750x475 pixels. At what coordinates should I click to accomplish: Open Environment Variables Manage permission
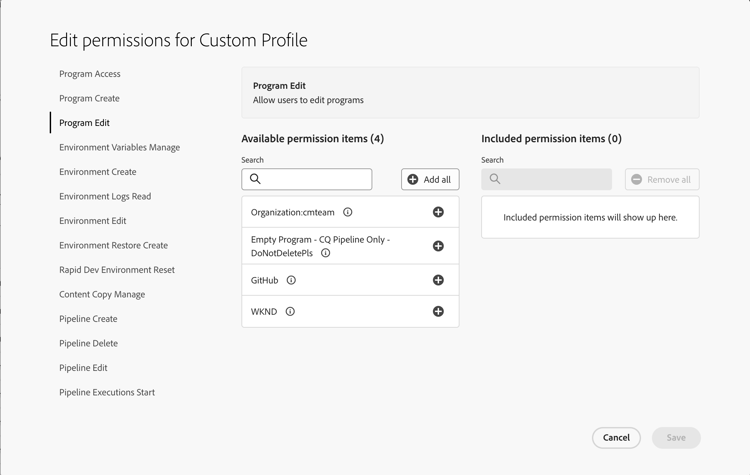(119, 147)
